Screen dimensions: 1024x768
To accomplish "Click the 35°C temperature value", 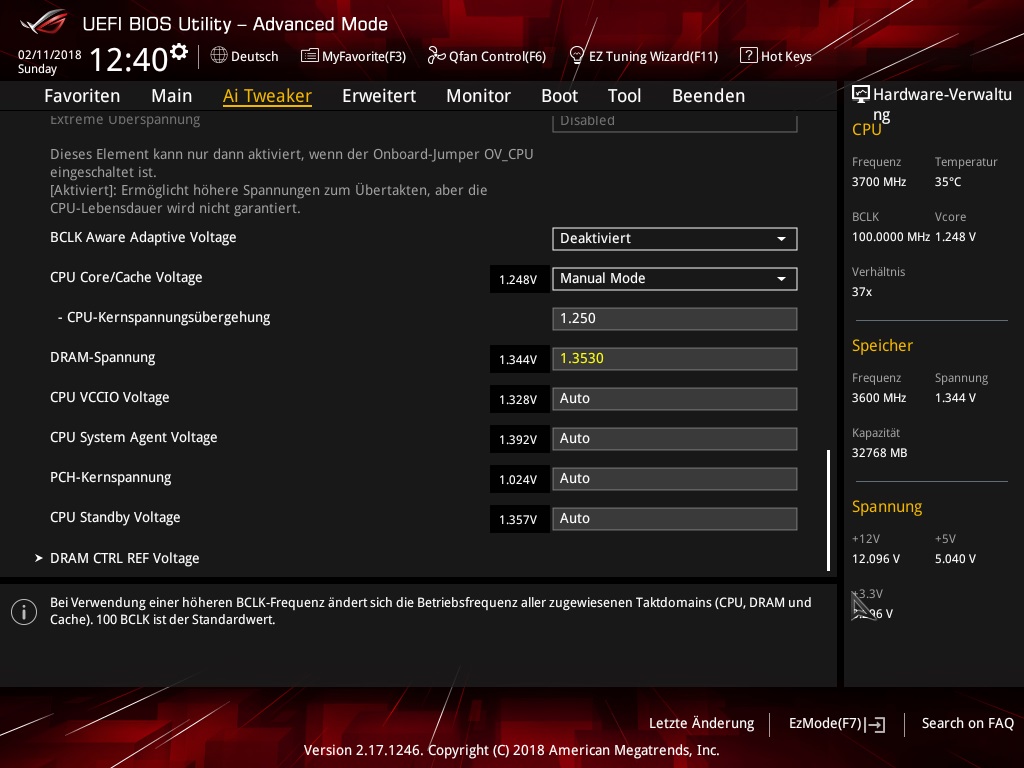I will 948,182.
